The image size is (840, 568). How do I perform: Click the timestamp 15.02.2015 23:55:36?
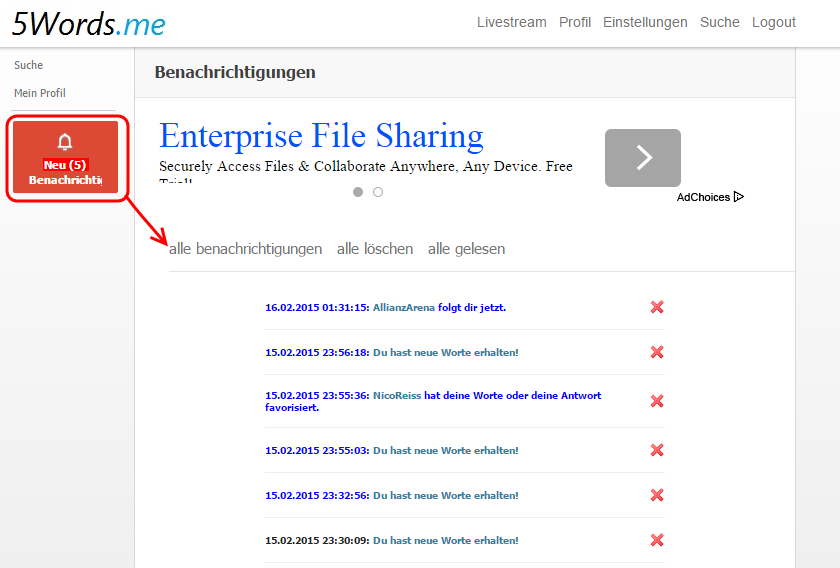tap(317, 395)
